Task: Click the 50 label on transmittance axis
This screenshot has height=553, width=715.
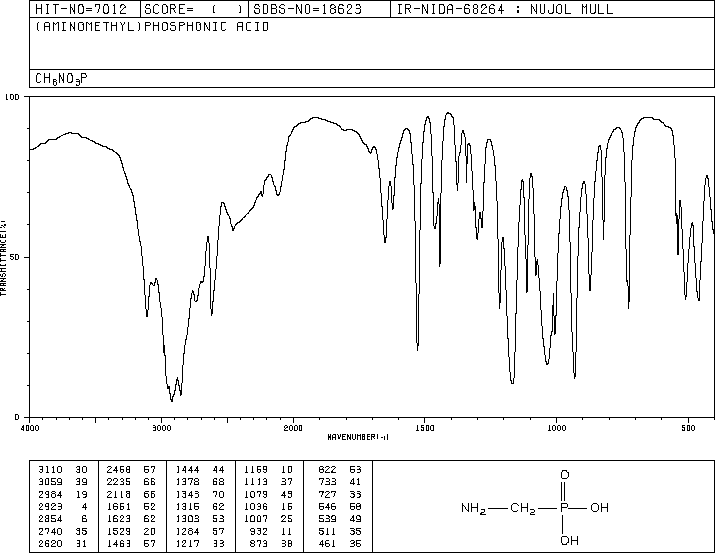Action: 15,257
